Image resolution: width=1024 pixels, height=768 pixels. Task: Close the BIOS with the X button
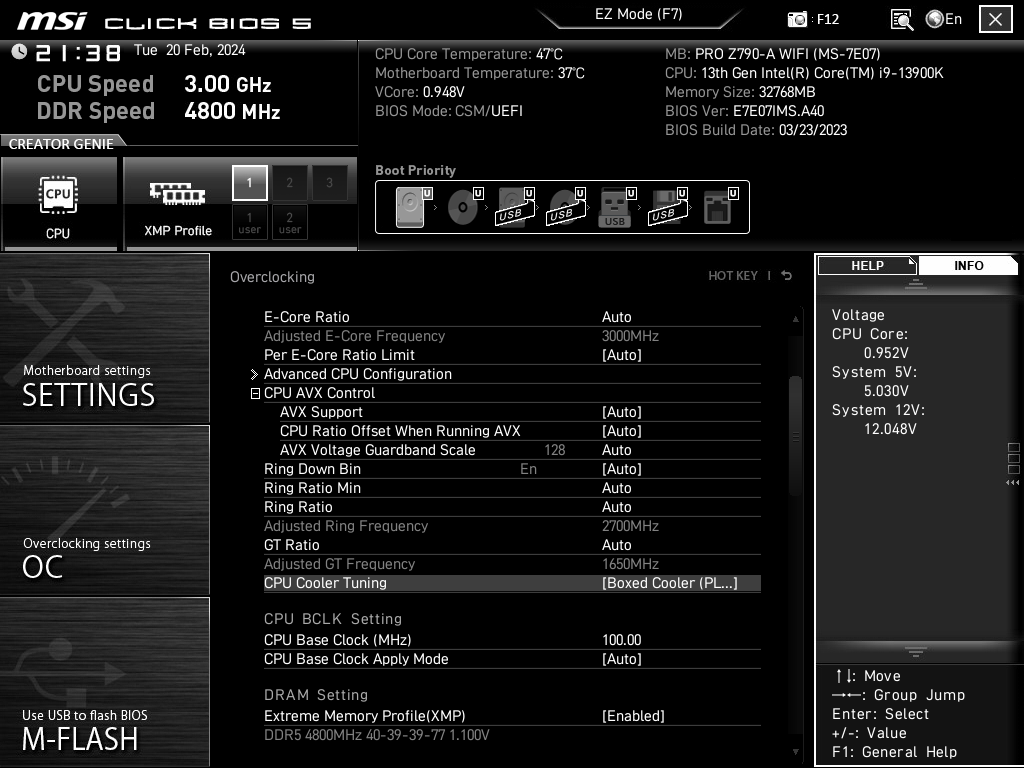(x=995, y=19)
